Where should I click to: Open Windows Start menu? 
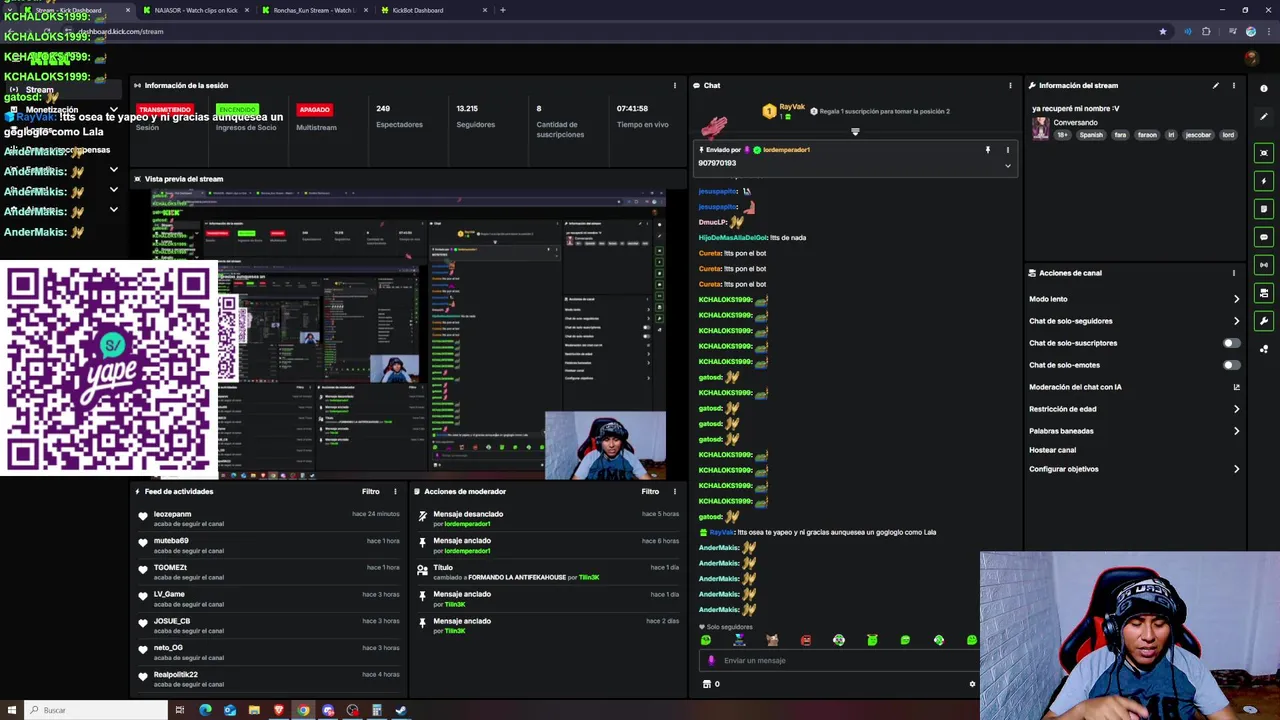point(11,710)
